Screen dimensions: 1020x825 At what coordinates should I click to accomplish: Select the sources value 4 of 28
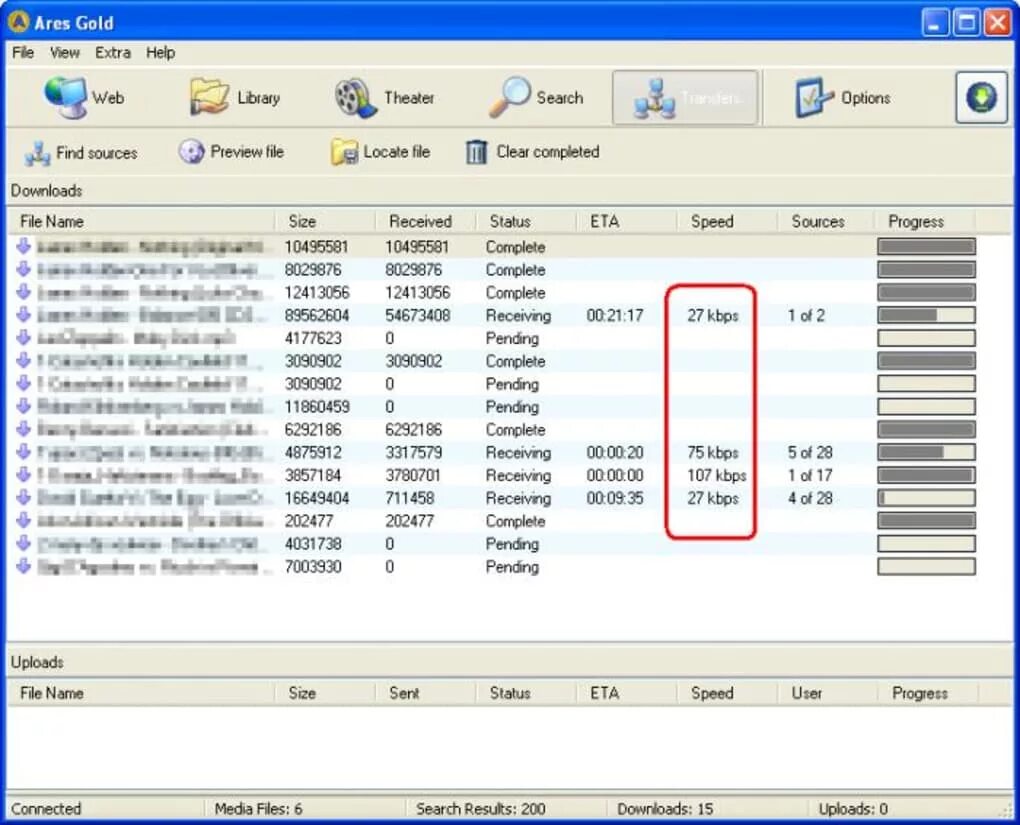(x=810, y=498)
